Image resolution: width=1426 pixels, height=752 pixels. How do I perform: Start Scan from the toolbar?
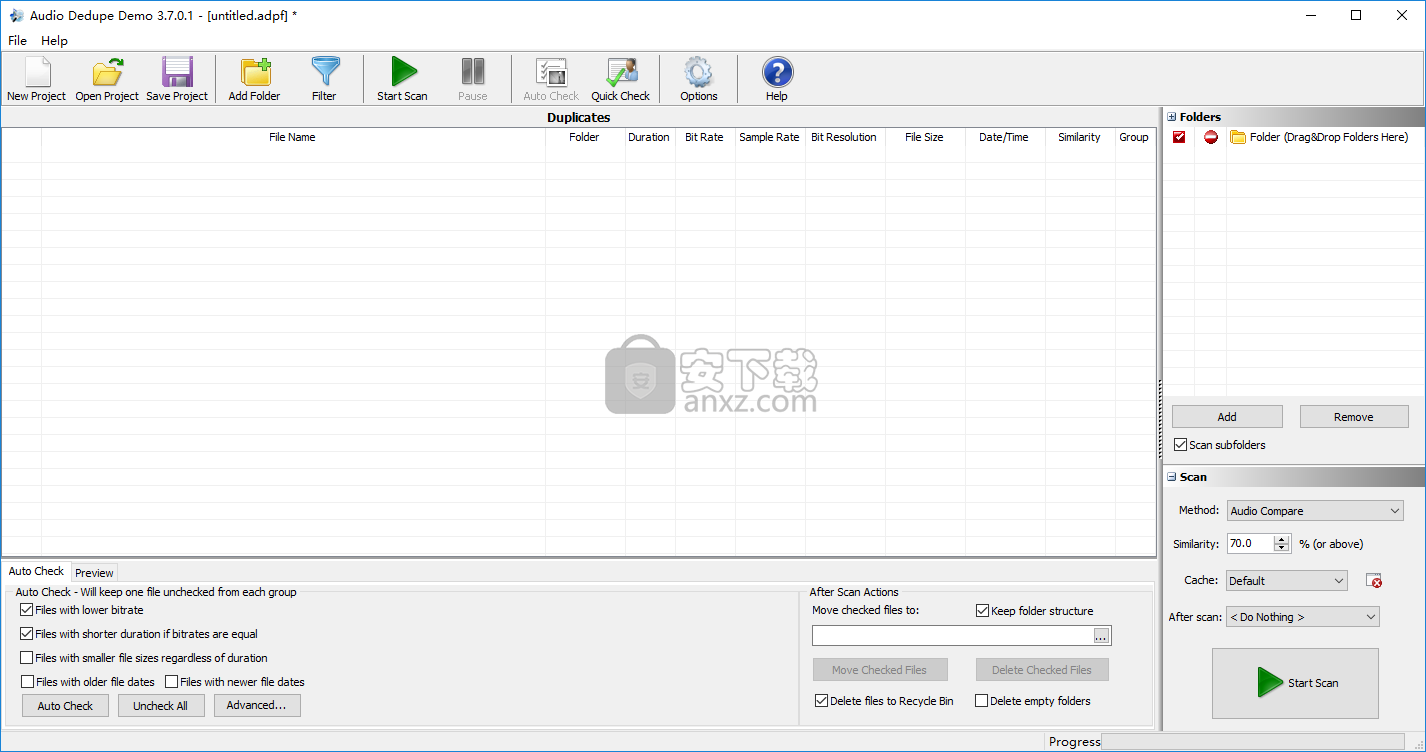402,79
